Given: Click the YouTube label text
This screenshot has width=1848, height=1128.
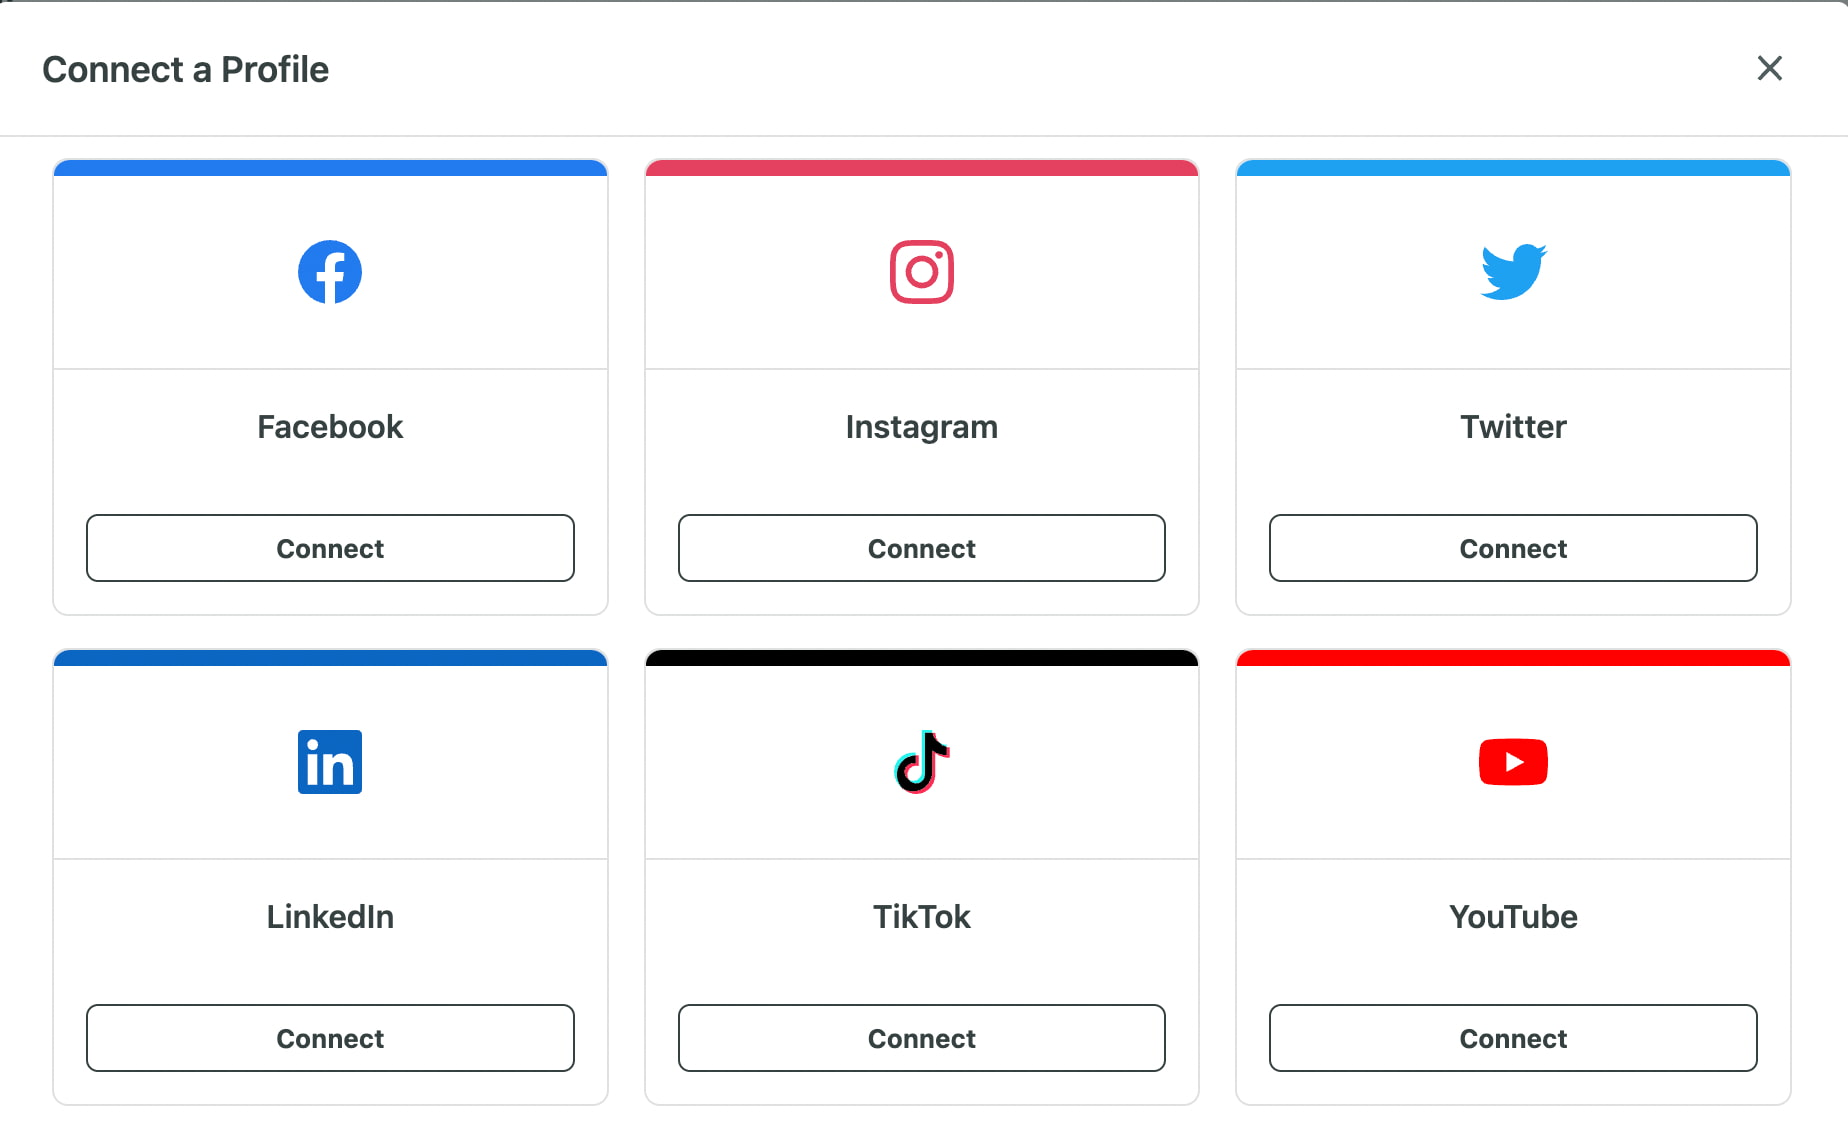Looking at the screenshot, I should [1512, 917].
